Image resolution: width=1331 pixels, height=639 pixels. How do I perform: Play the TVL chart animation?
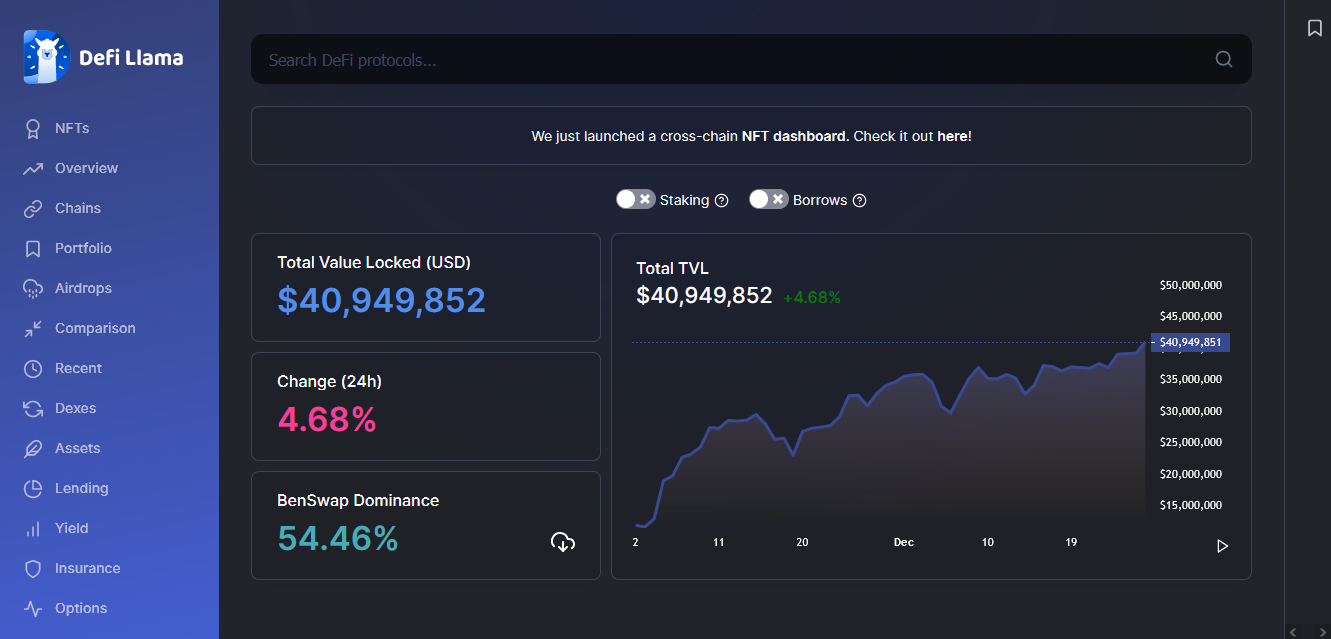coord(1222,546)
